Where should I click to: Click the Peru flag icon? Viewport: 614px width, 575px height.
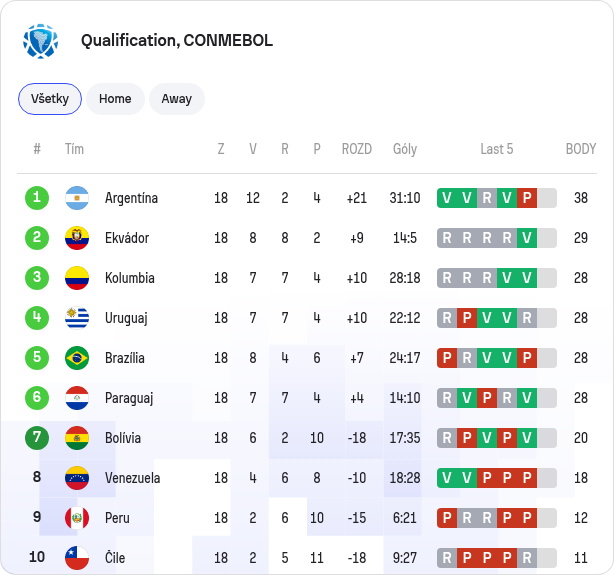[77, 517]
